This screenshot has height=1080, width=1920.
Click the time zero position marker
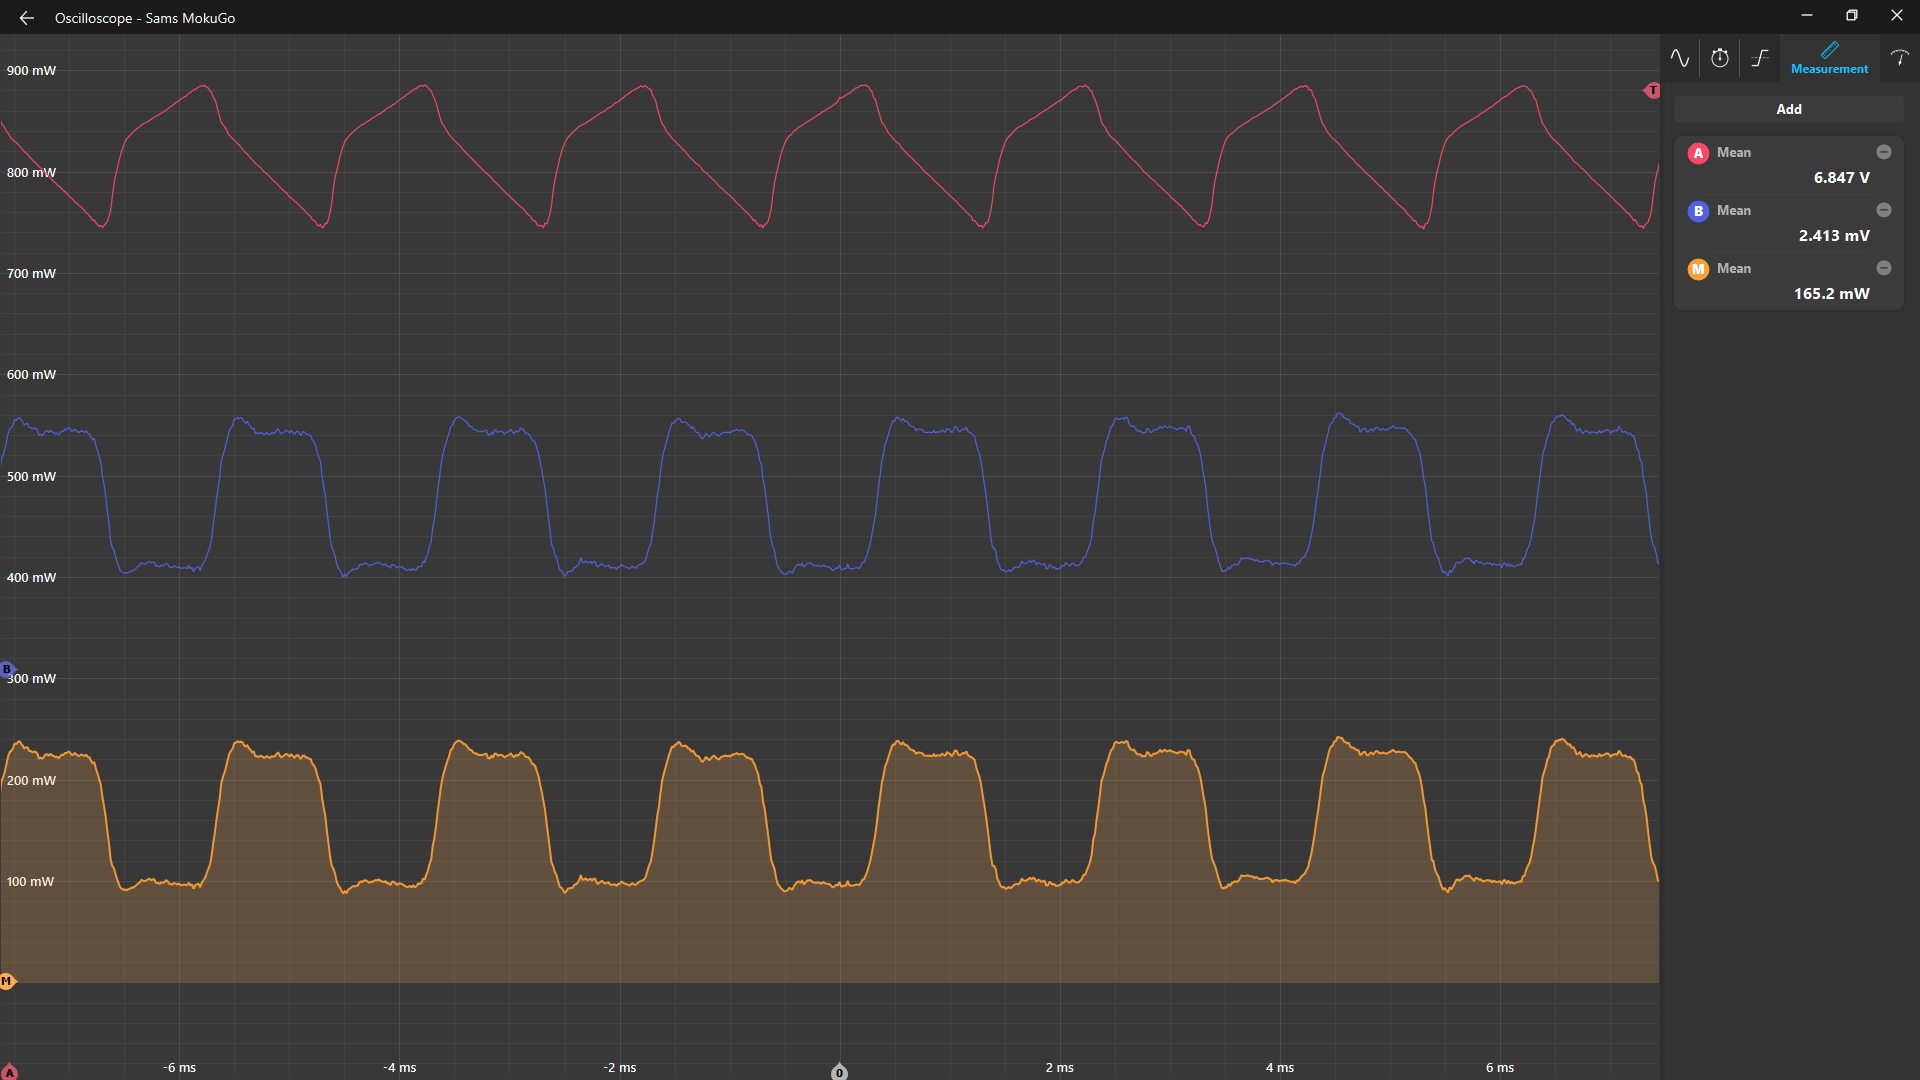[840, 1072]
